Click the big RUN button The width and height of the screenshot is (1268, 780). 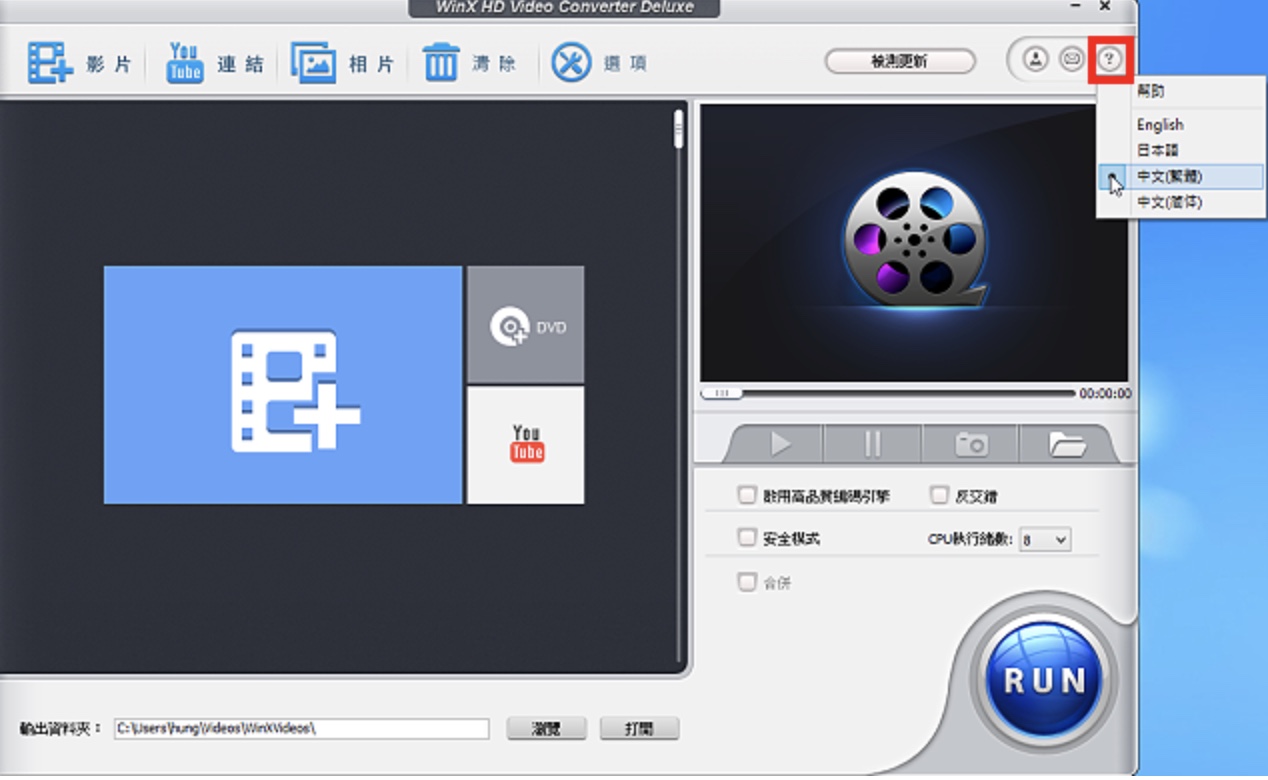pyautogui.click(x=1044, y=680)
